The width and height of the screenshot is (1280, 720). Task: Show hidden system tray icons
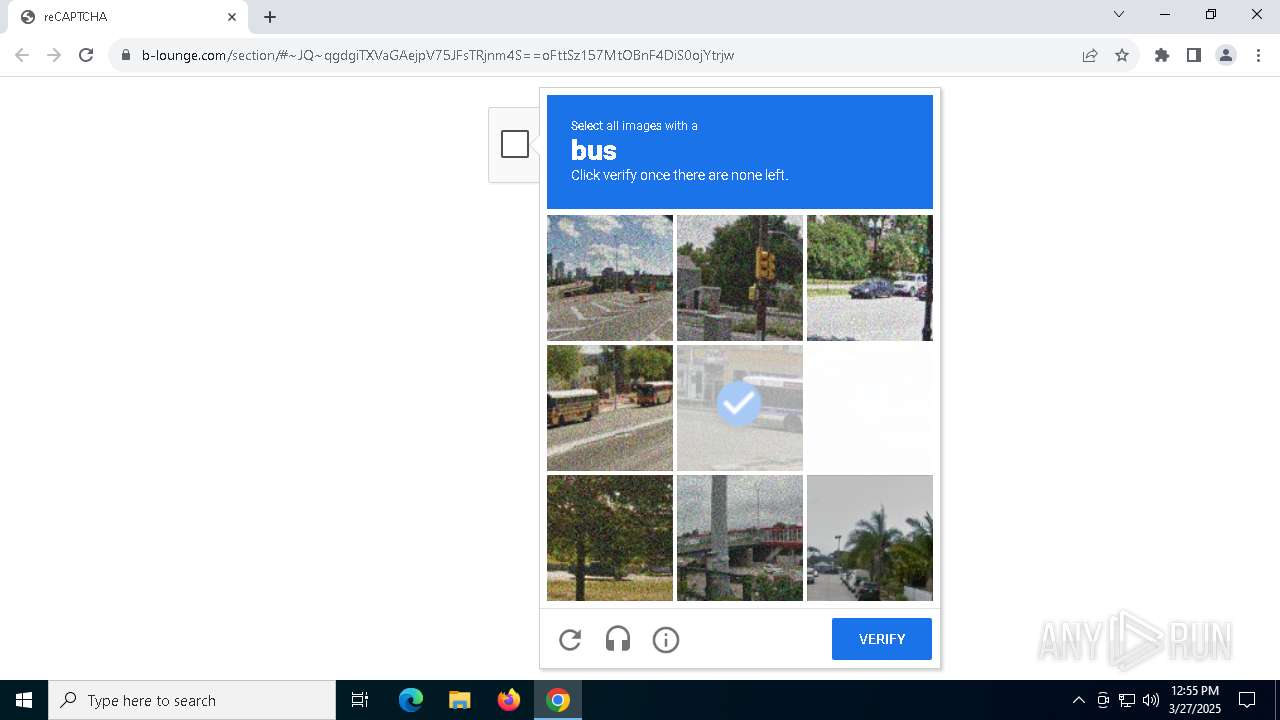coord(1078,700)
